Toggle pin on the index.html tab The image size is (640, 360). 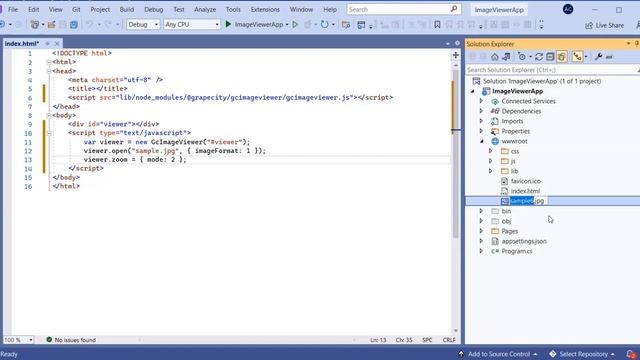(x=47, y=43)
